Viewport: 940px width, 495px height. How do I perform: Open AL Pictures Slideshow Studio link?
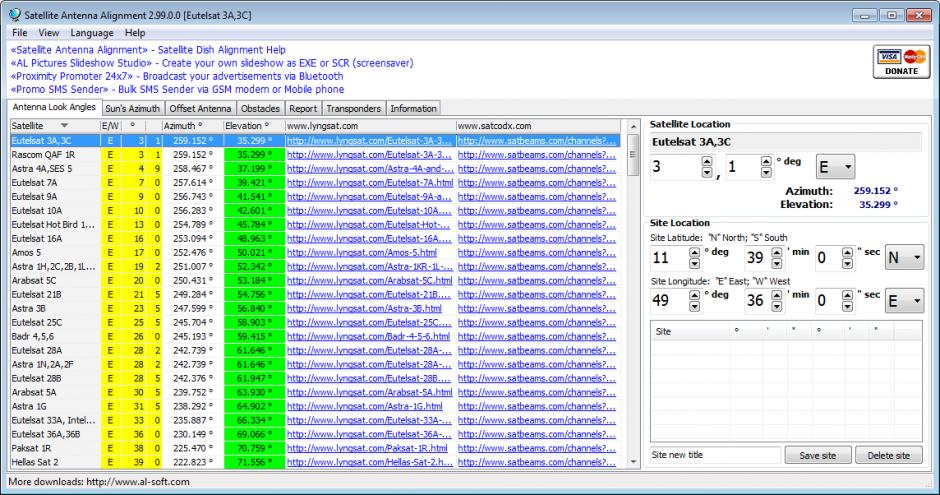coord(212,63)
